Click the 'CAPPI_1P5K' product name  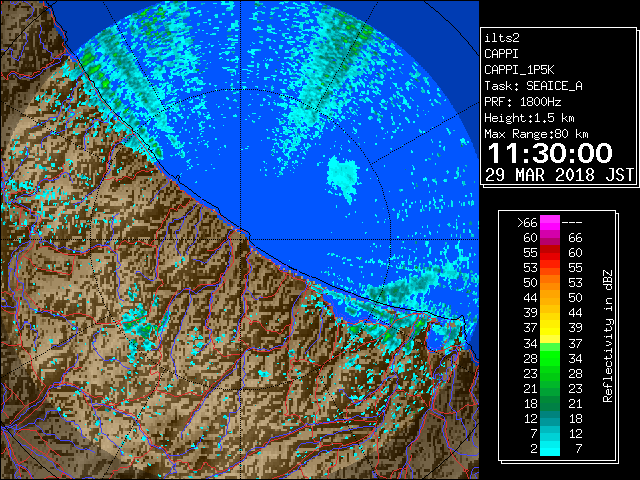coord(519,70)
